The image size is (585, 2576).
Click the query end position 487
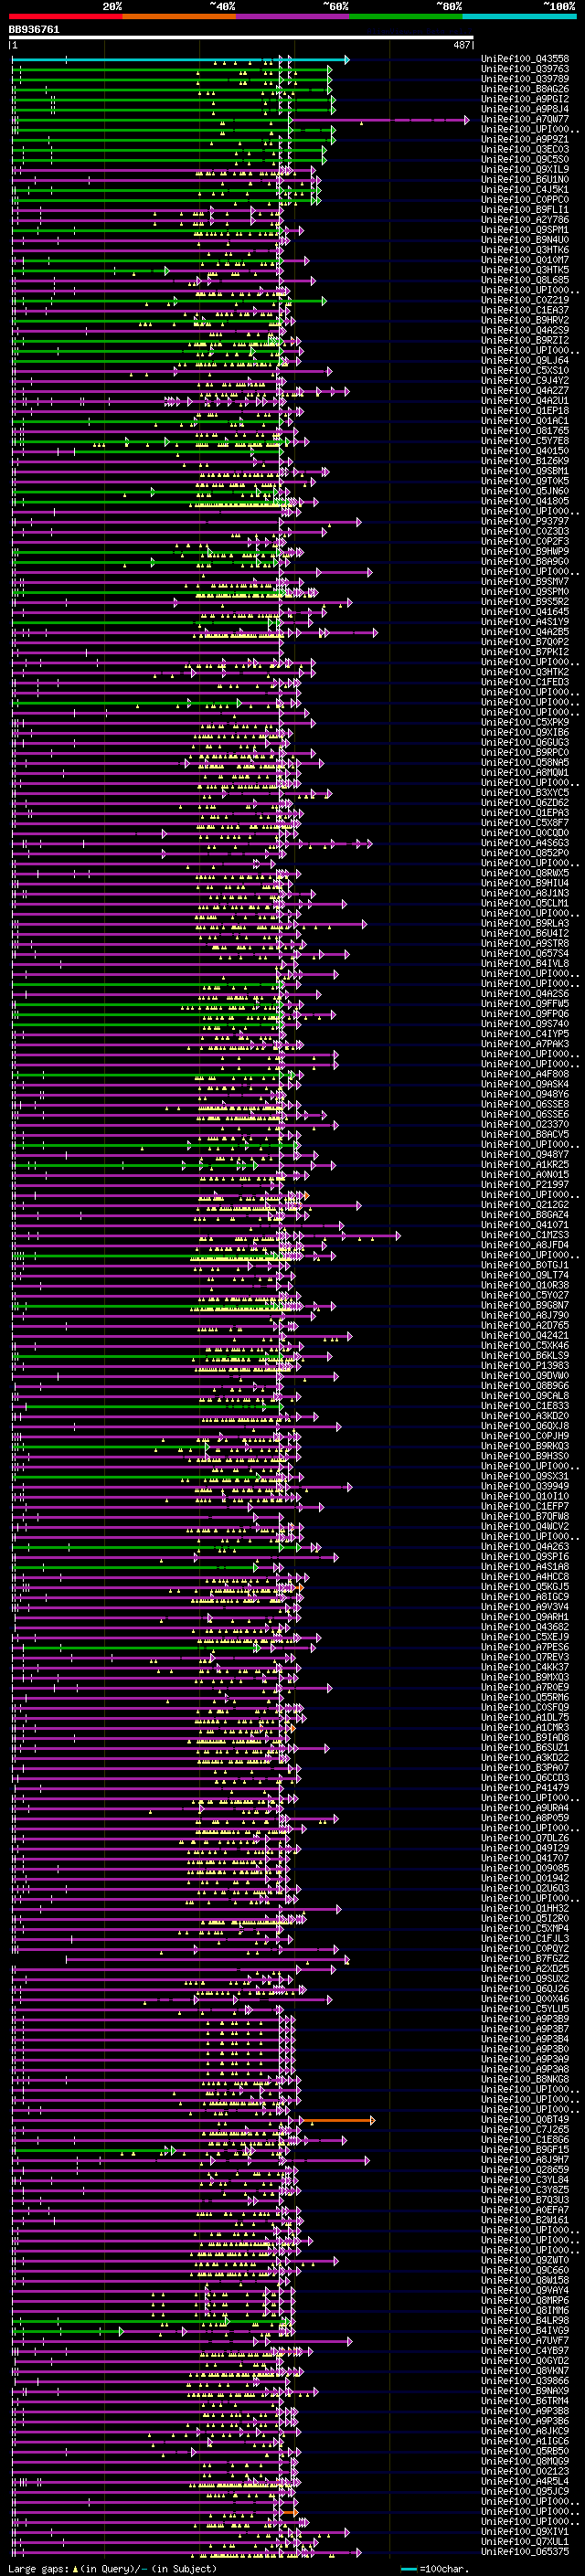click(x=462, y=45)
